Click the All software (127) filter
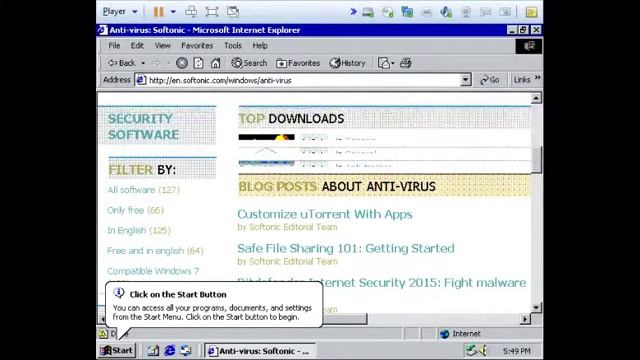Image resolution: width=640 pixels, height=360 pixels. tap(143, 190)
